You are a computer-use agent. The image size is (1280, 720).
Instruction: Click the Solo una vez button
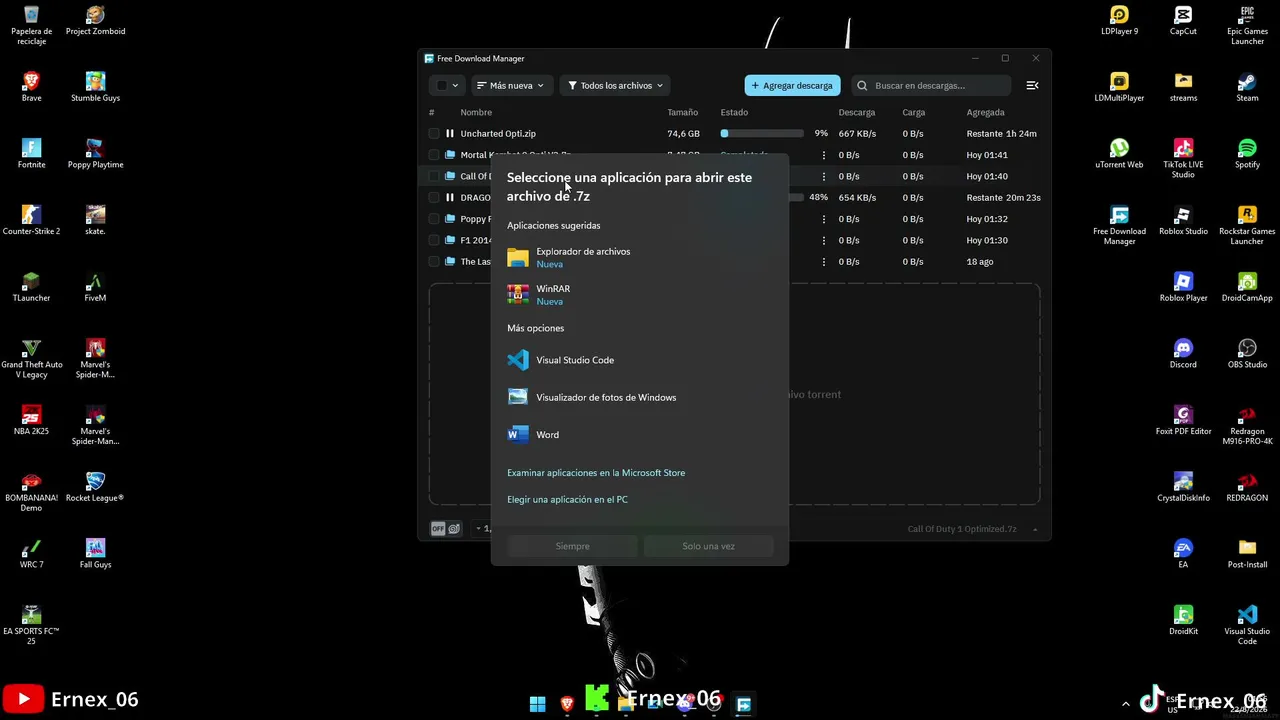708,546
